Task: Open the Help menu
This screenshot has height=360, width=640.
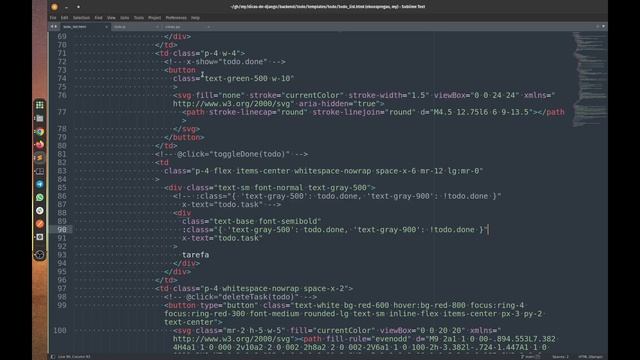Action: coord(196,18)
